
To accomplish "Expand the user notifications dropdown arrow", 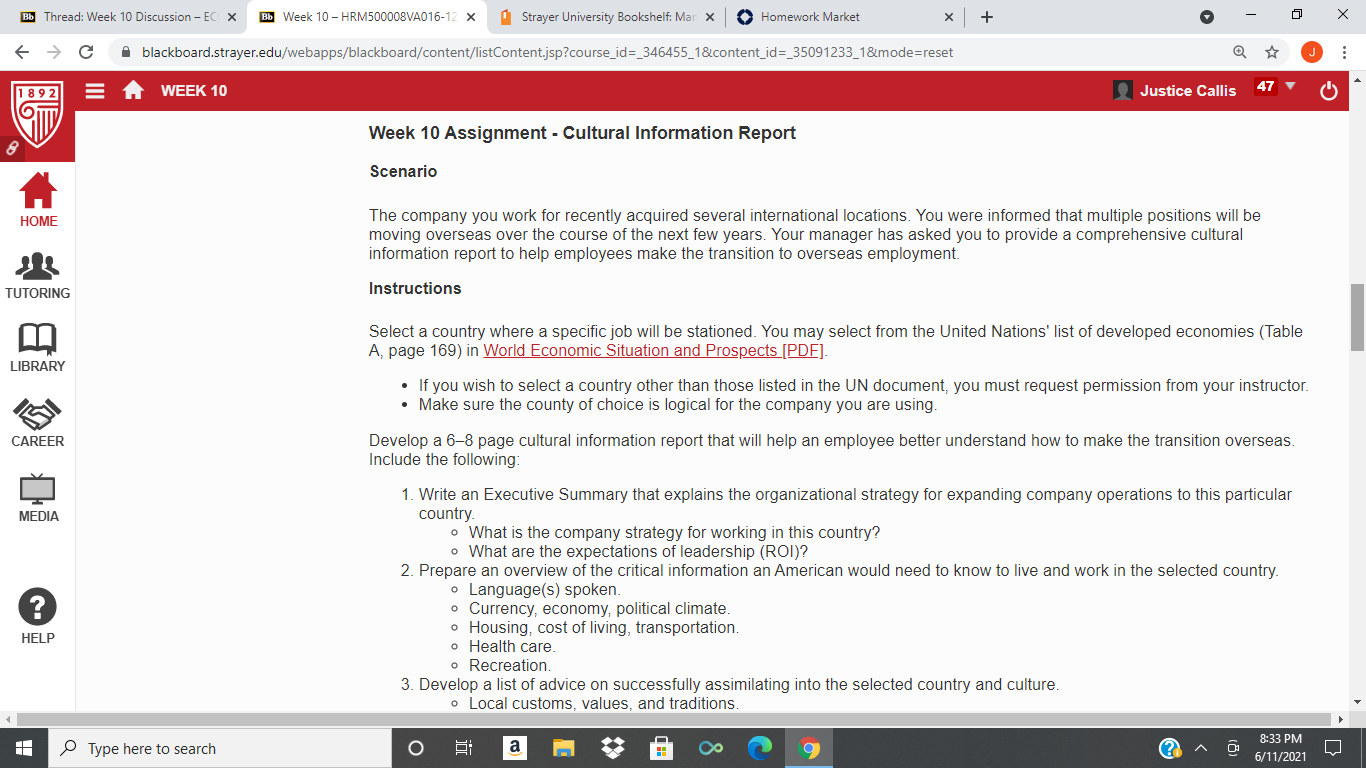I will point(1290,86).
